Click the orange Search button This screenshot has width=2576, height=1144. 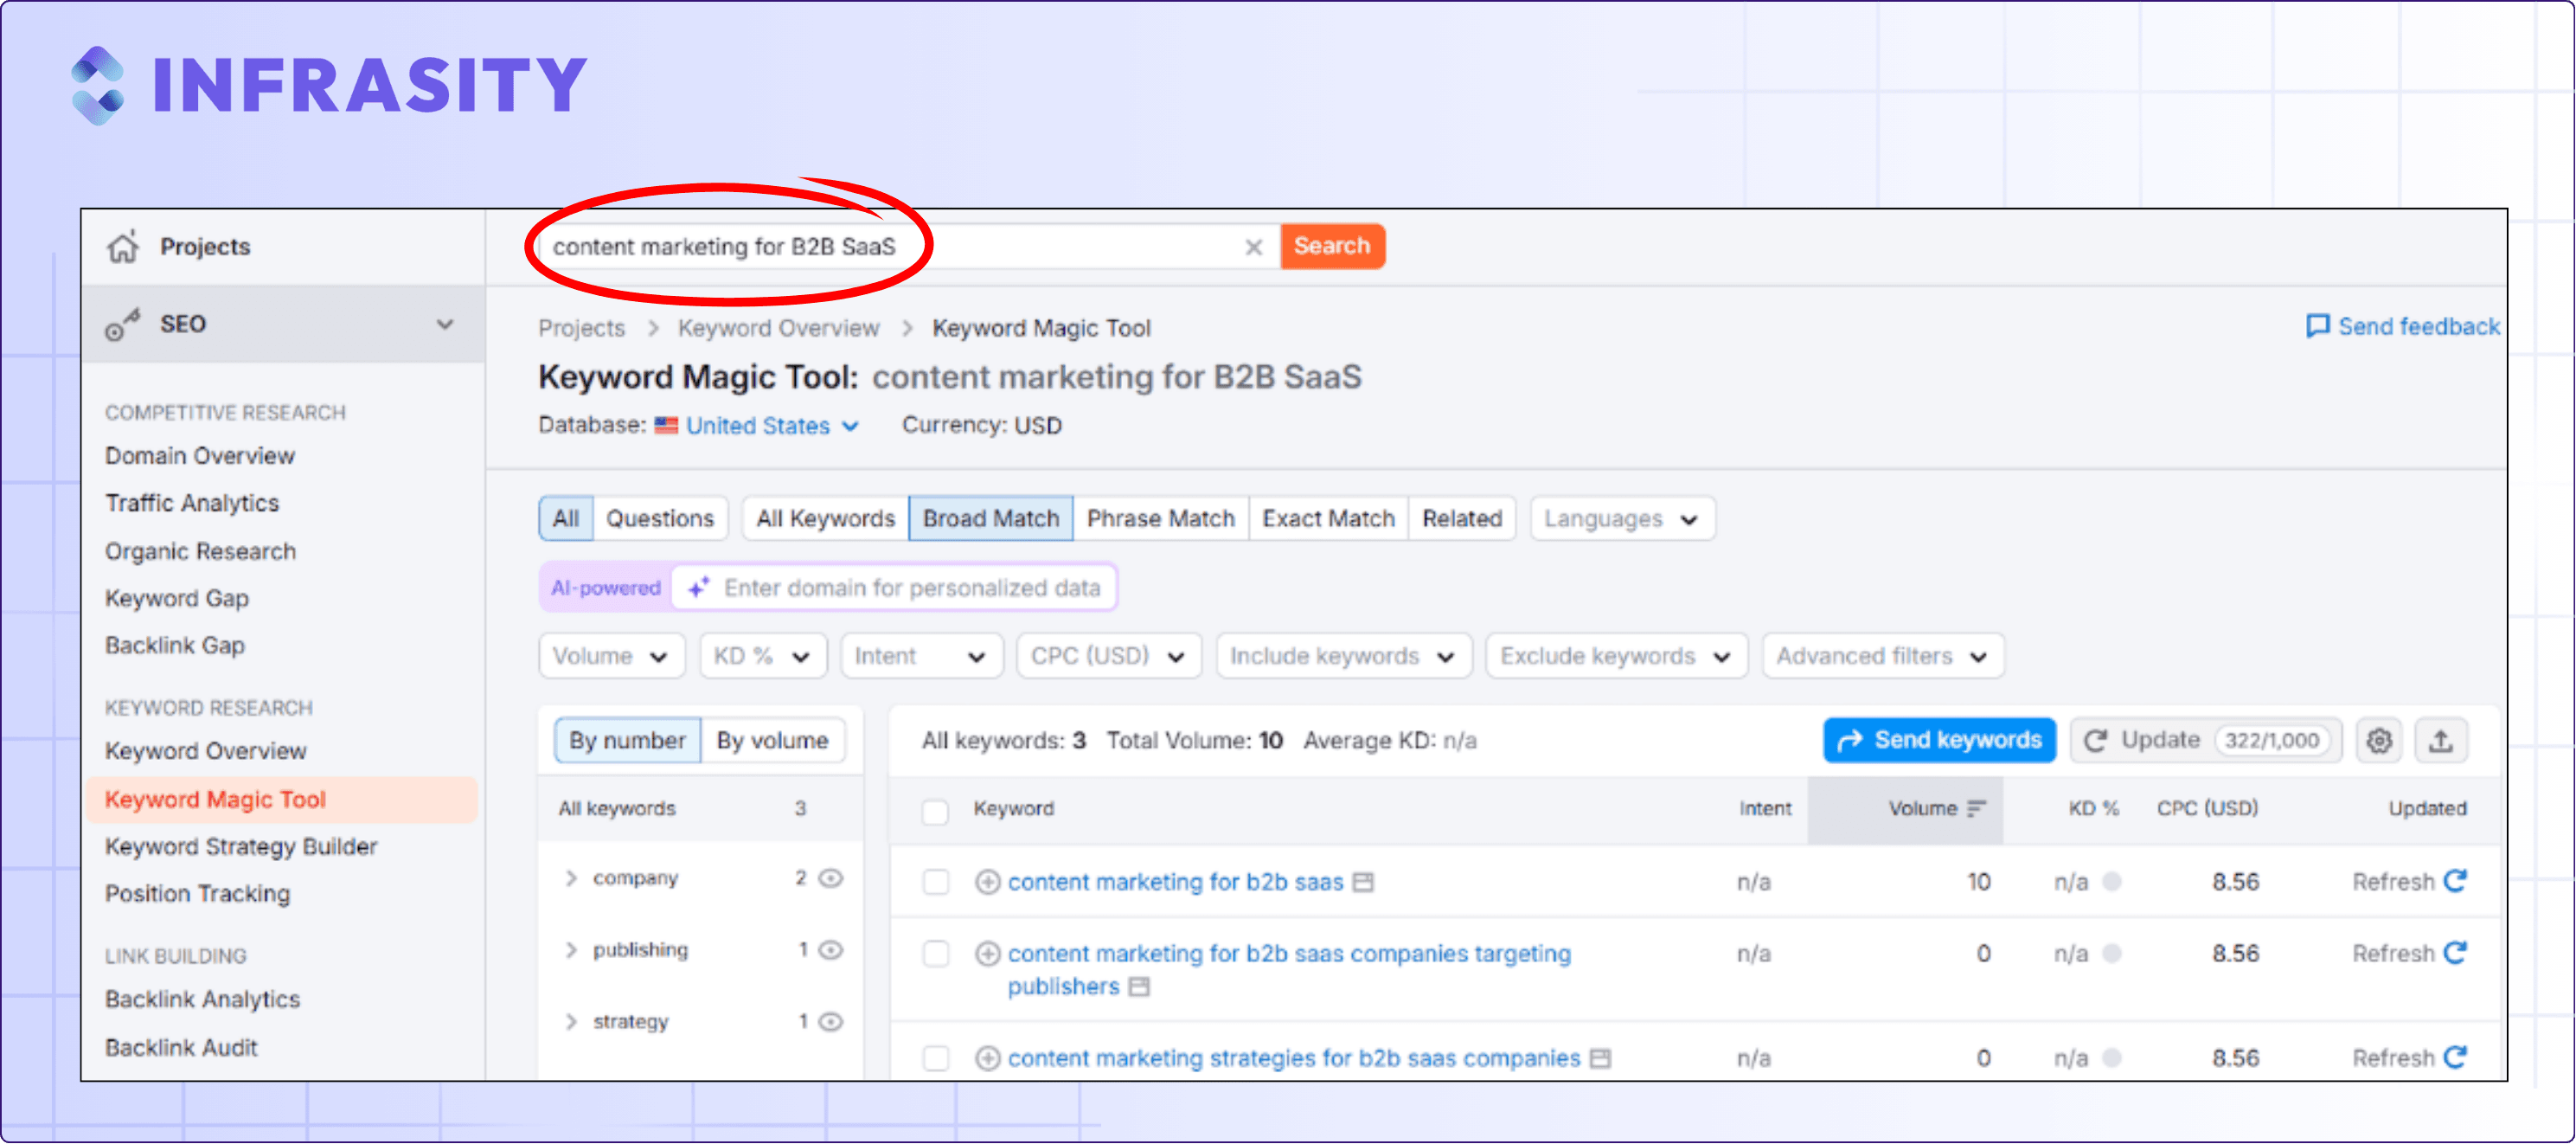(1332, 246)
